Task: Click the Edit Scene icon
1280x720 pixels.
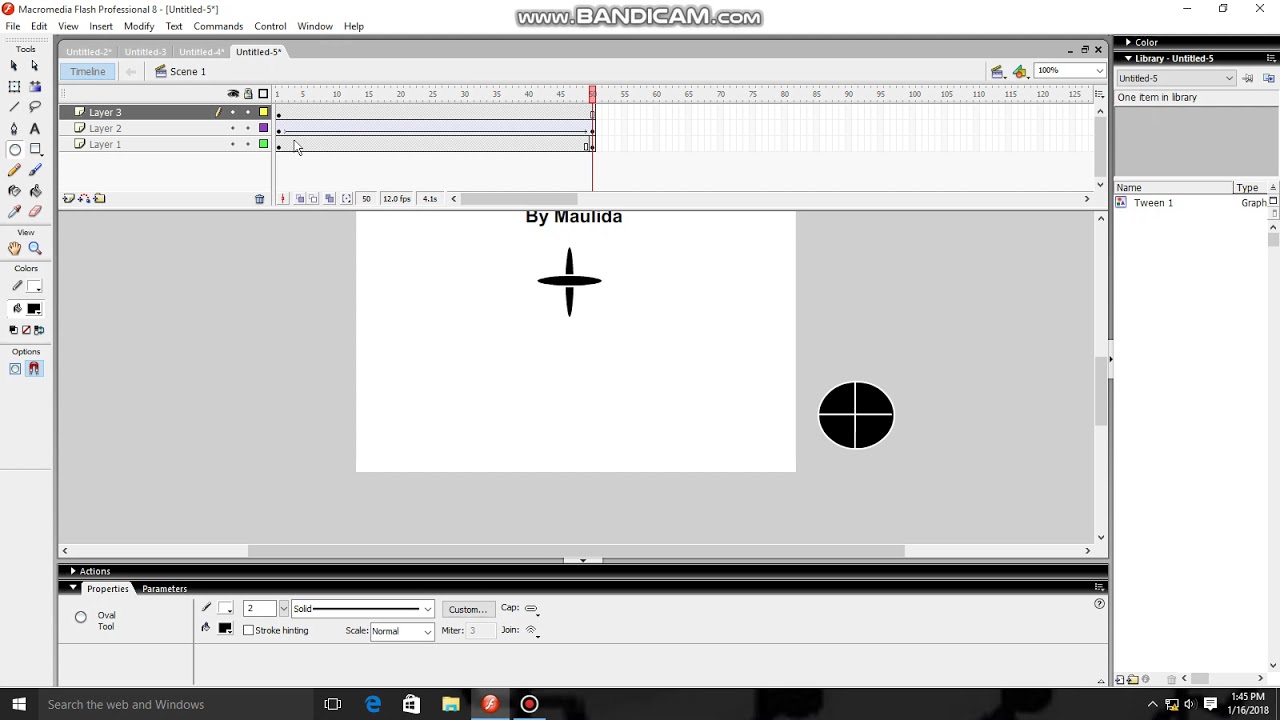Action: (x=997, y=71)
